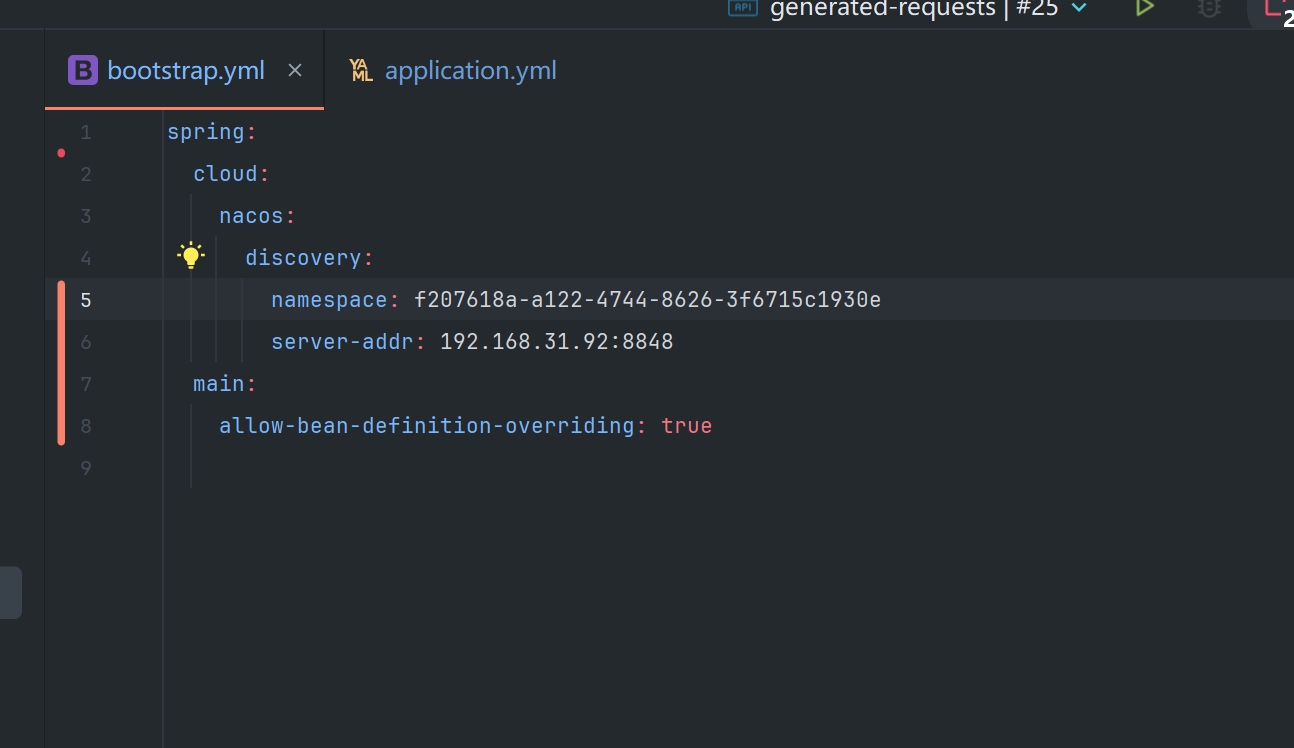Click the true value on line 8
Viewport: 1294px width, 748px height.
click(x=686, y=426)
